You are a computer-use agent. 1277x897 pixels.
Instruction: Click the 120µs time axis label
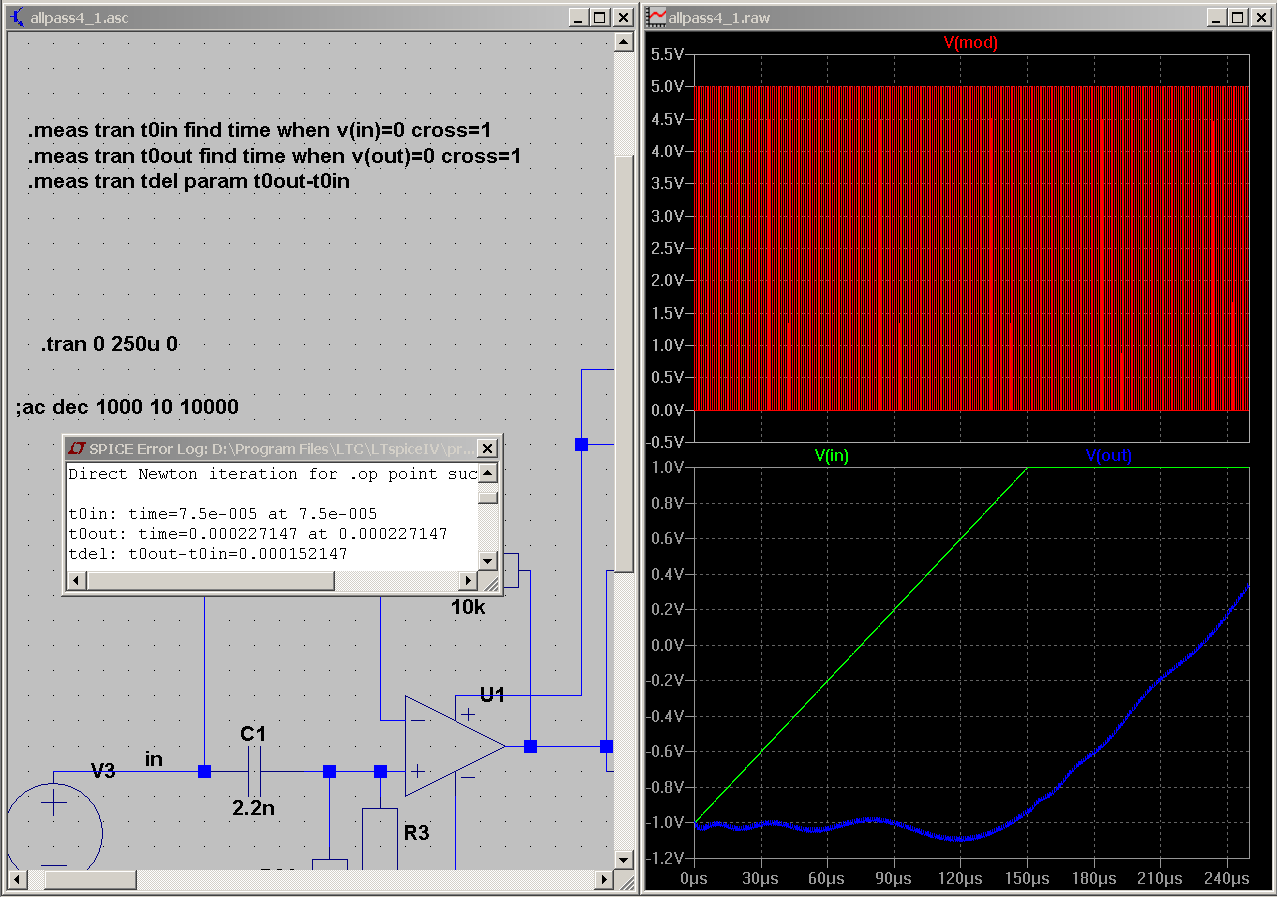pos(960,878)
